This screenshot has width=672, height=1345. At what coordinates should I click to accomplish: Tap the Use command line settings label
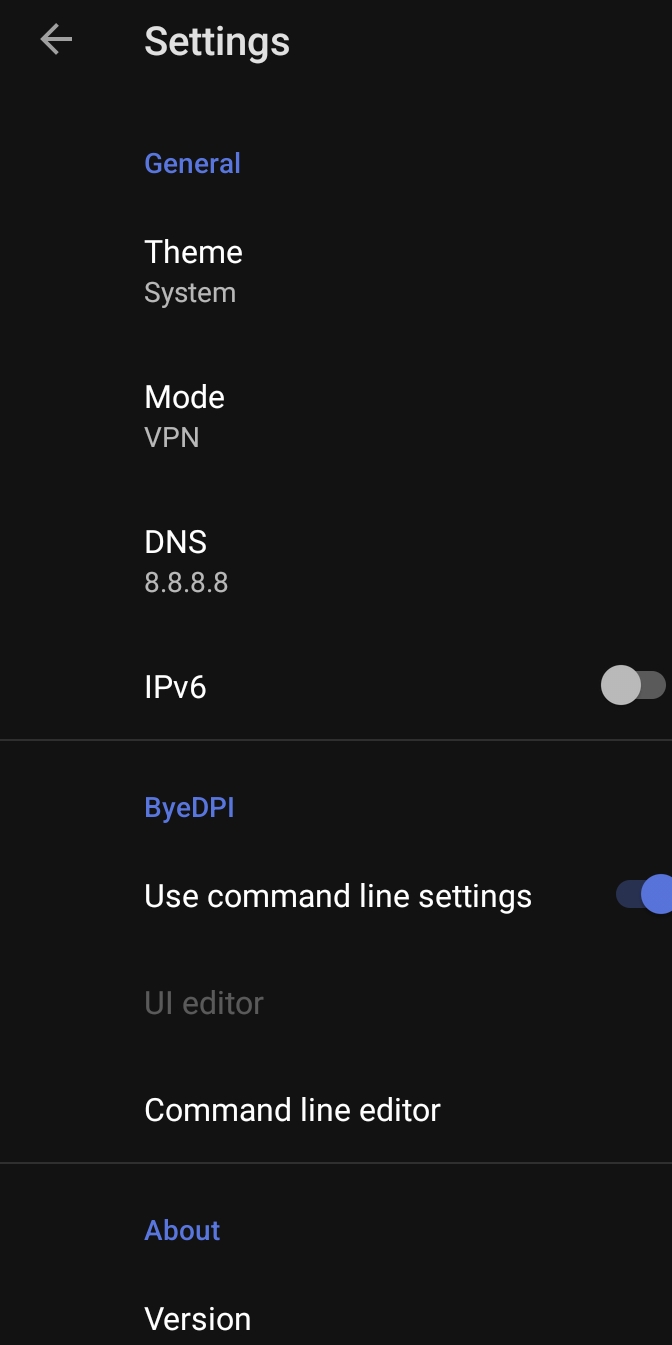point(338,896)
